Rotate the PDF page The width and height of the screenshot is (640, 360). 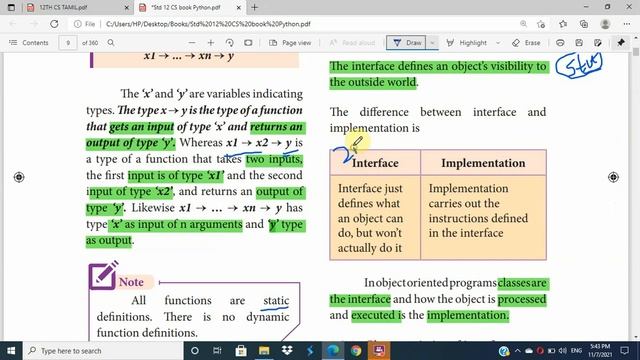coord(229,42)
